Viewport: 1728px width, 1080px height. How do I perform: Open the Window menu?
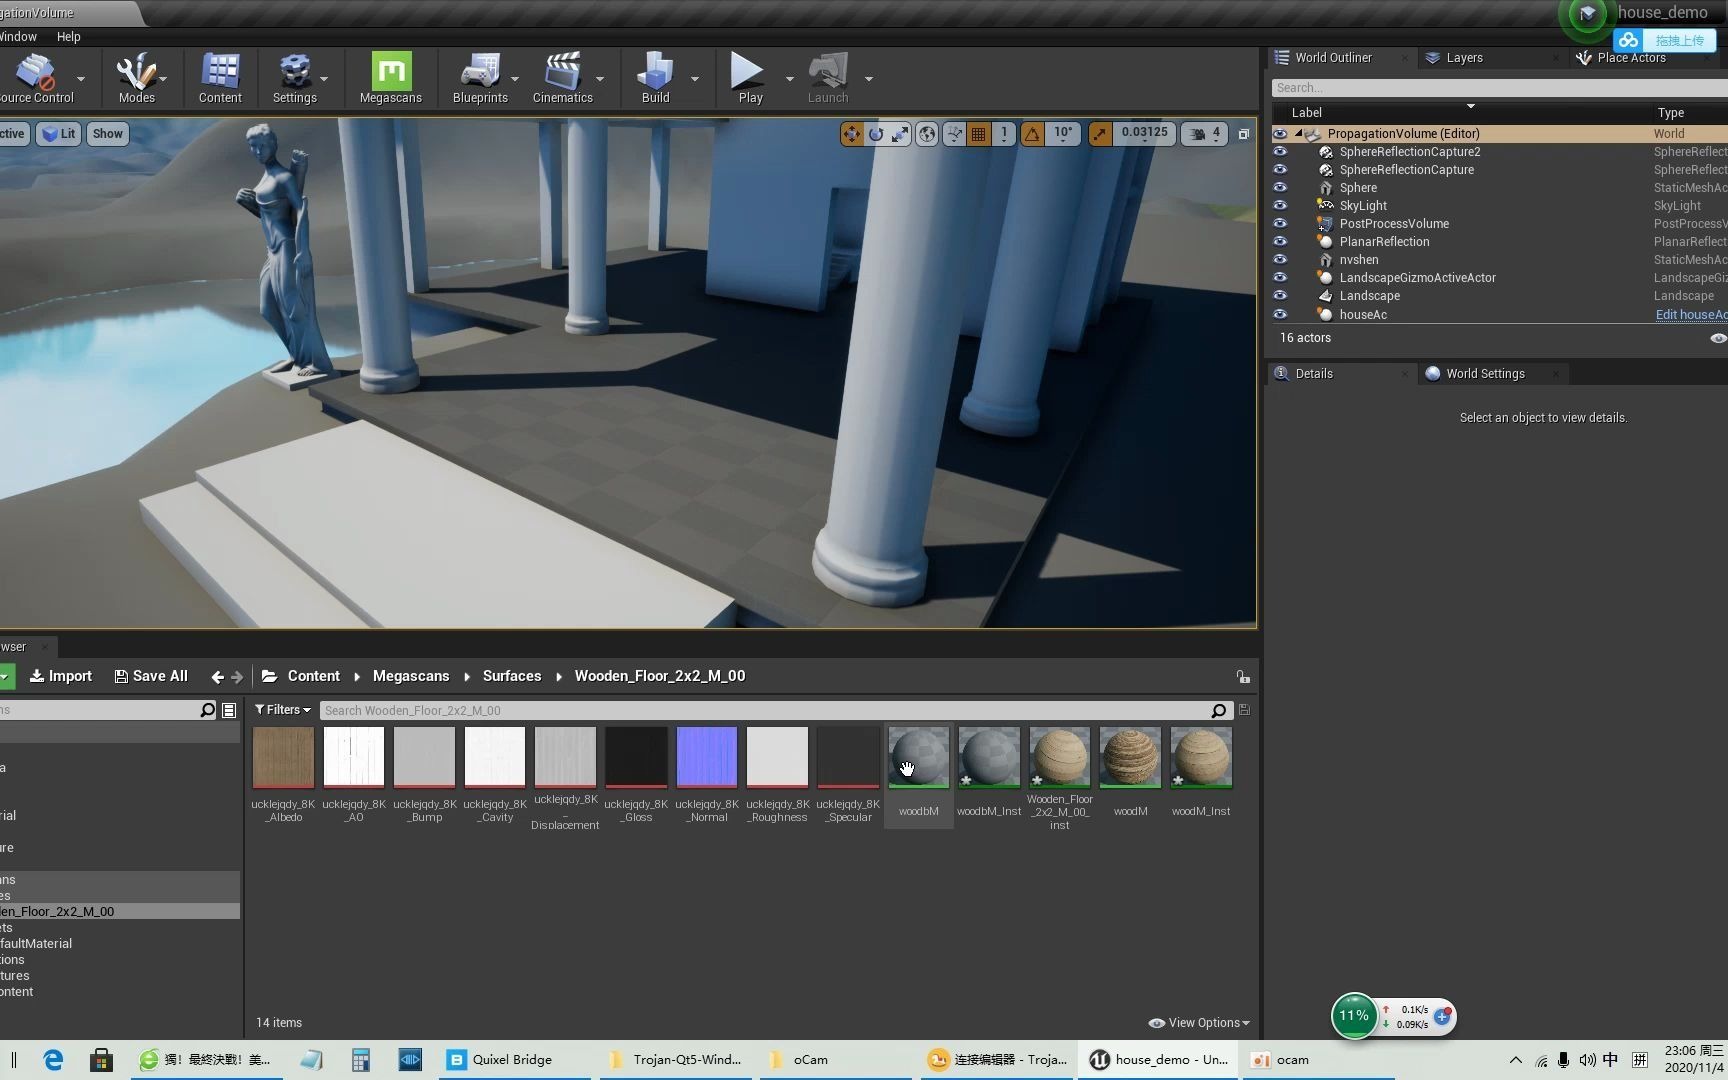click(x=18, y=36)
